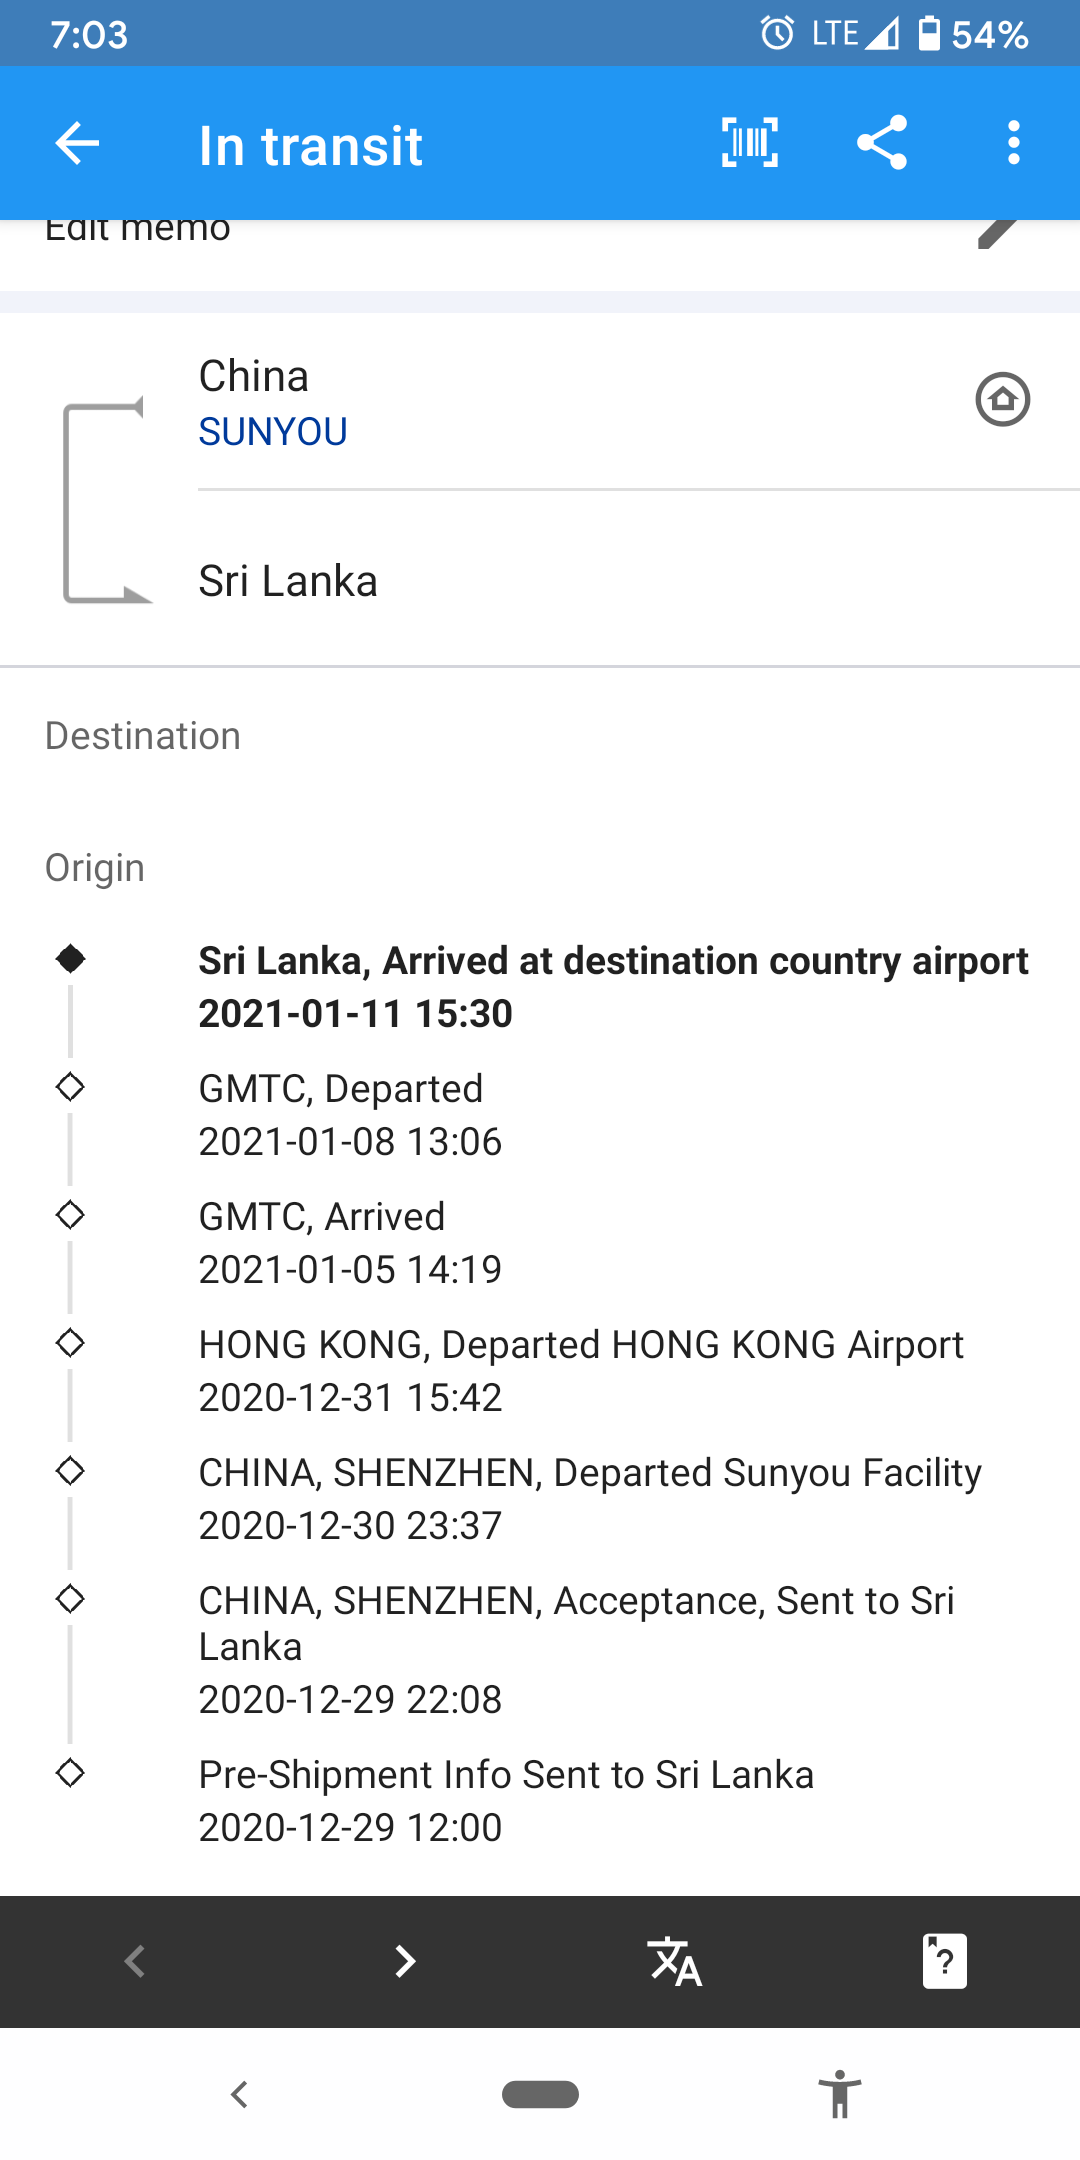Open the accessibility shortcut icon

point(840,2094)
